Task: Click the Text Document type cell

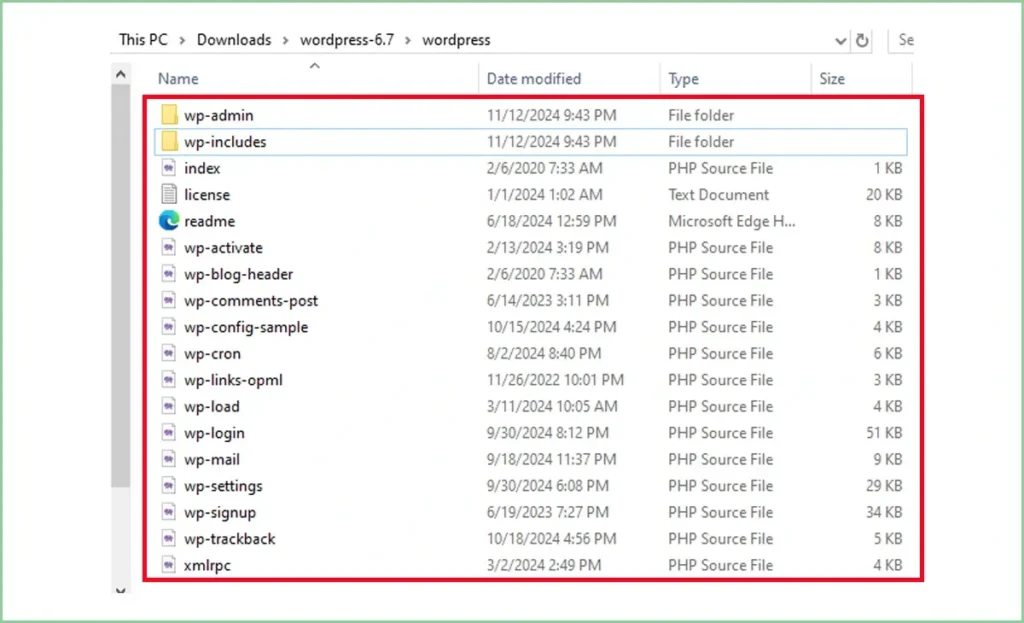Action: tap(718, 195)
